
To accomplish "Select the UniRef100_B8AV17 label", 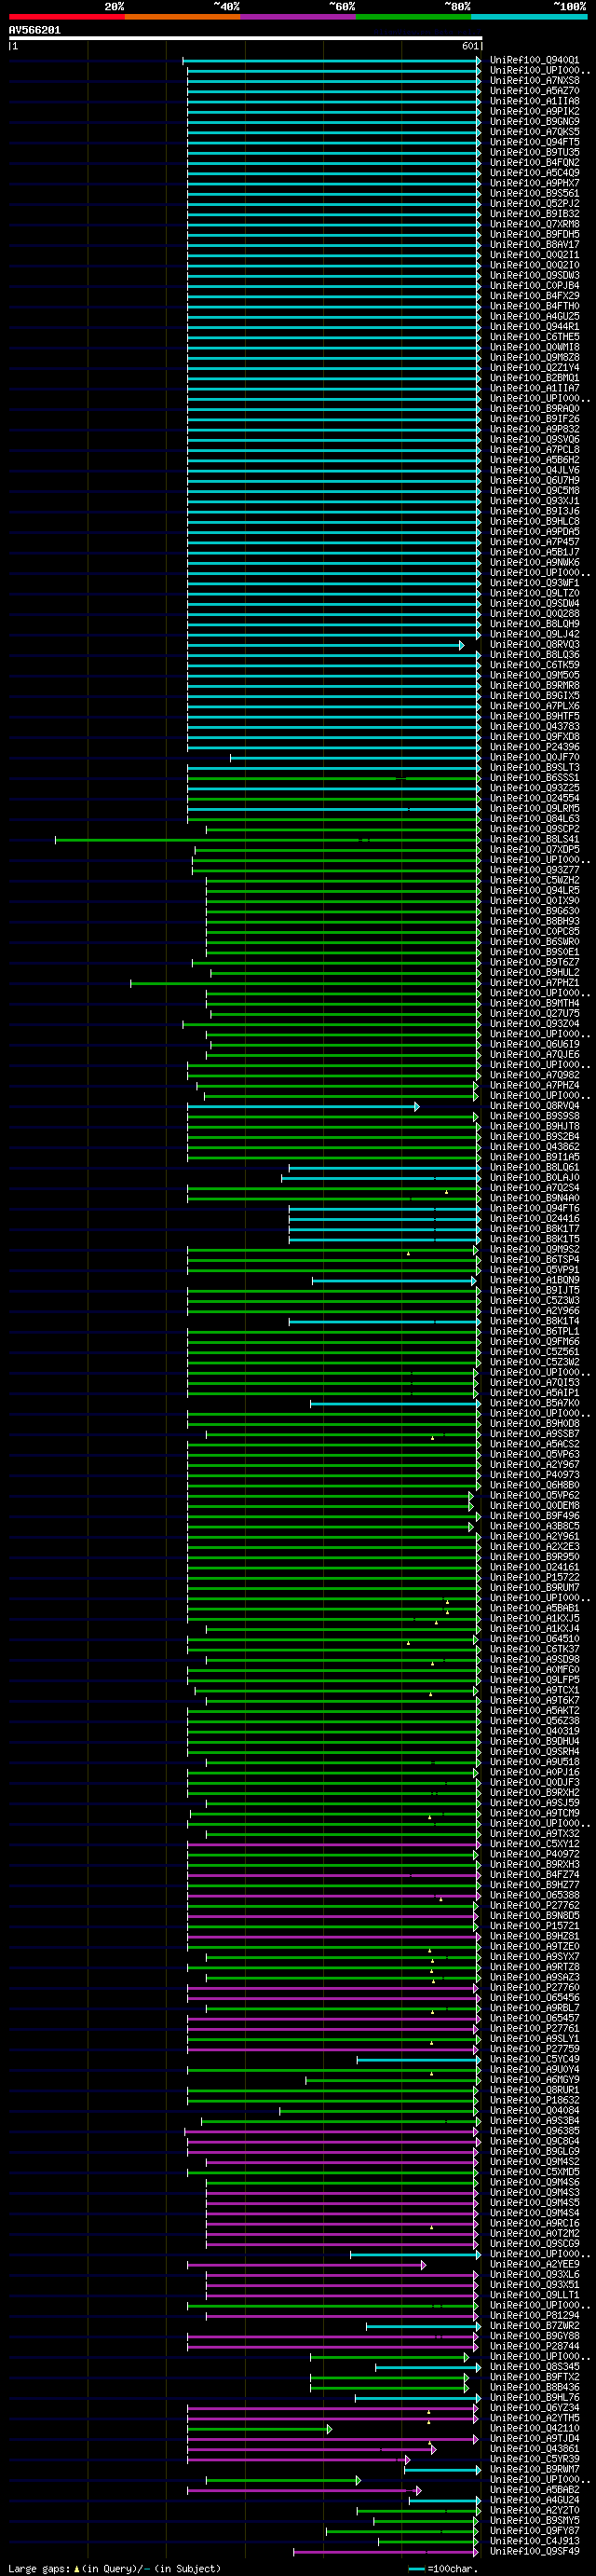I will [x=534, y=245].
